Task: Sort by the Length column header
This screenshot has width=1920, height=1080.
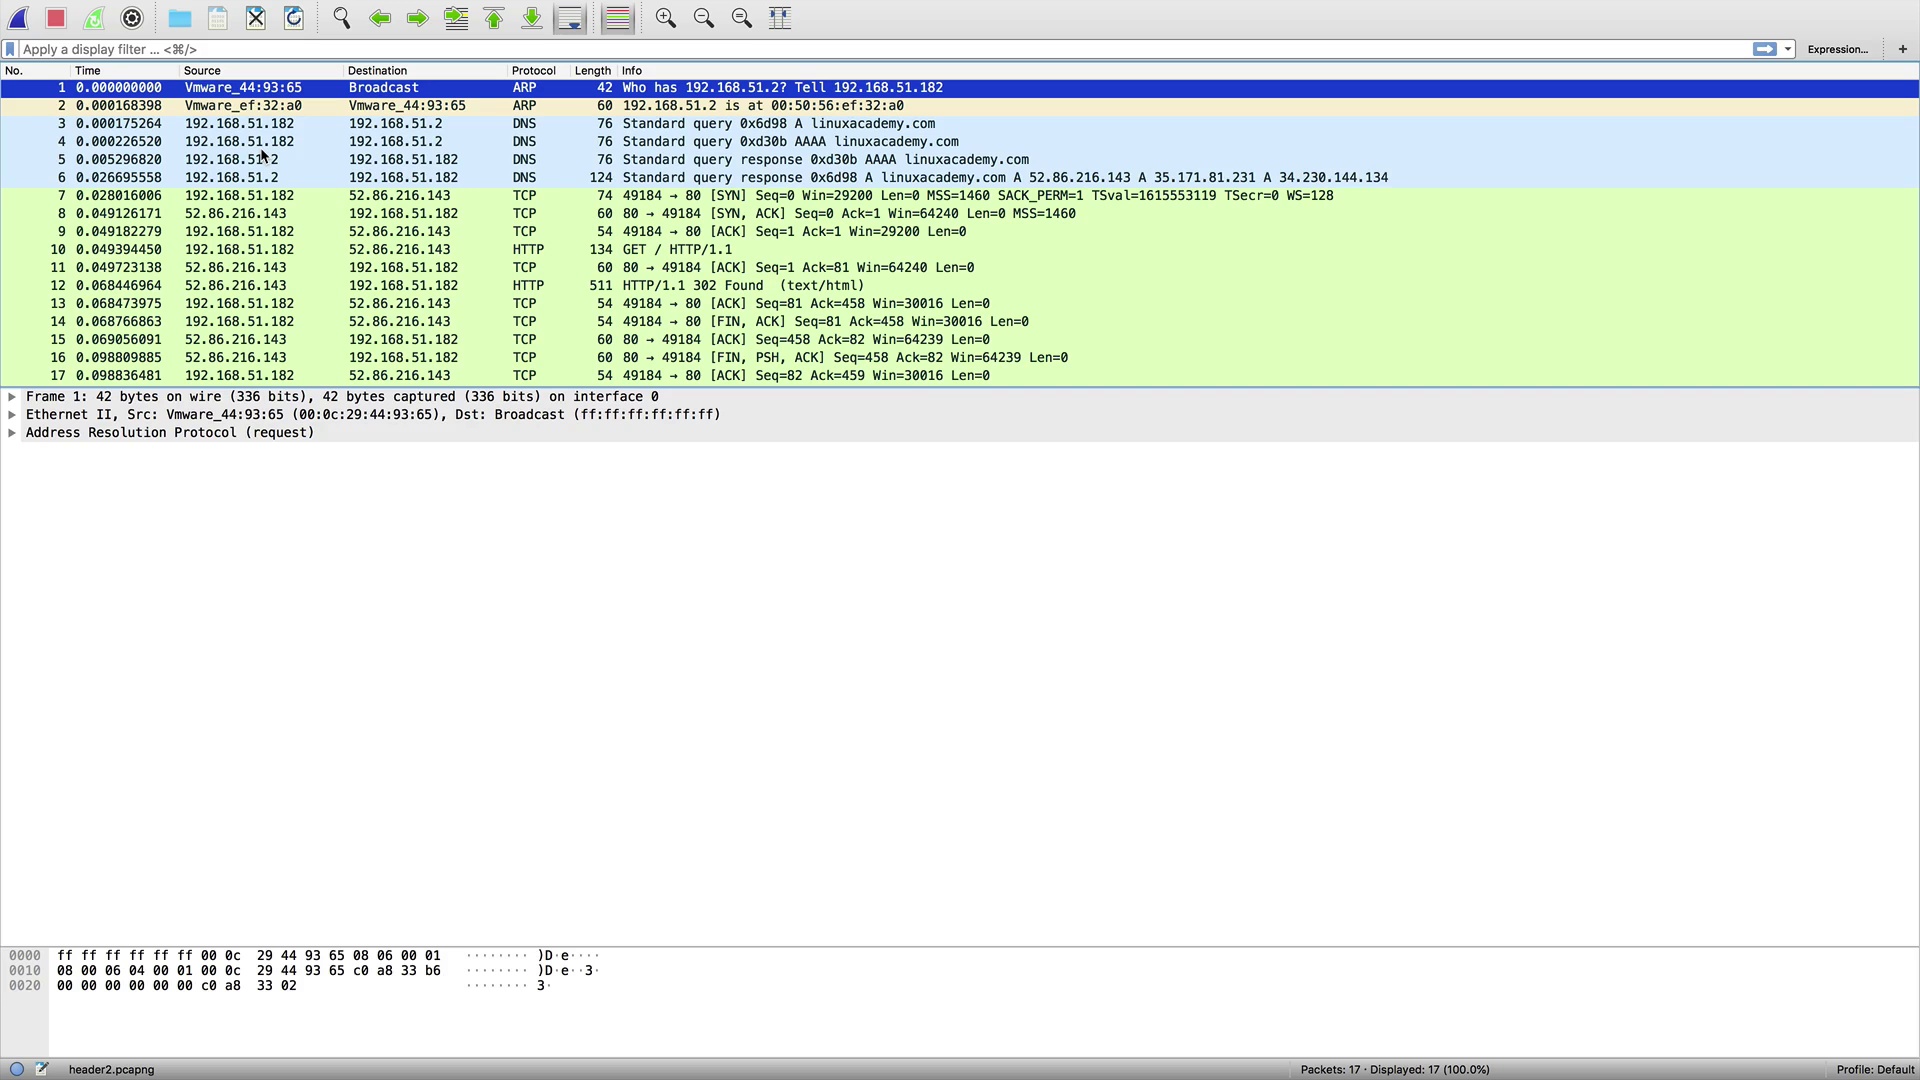Action: pyautogui.click(x=593, y=71)
